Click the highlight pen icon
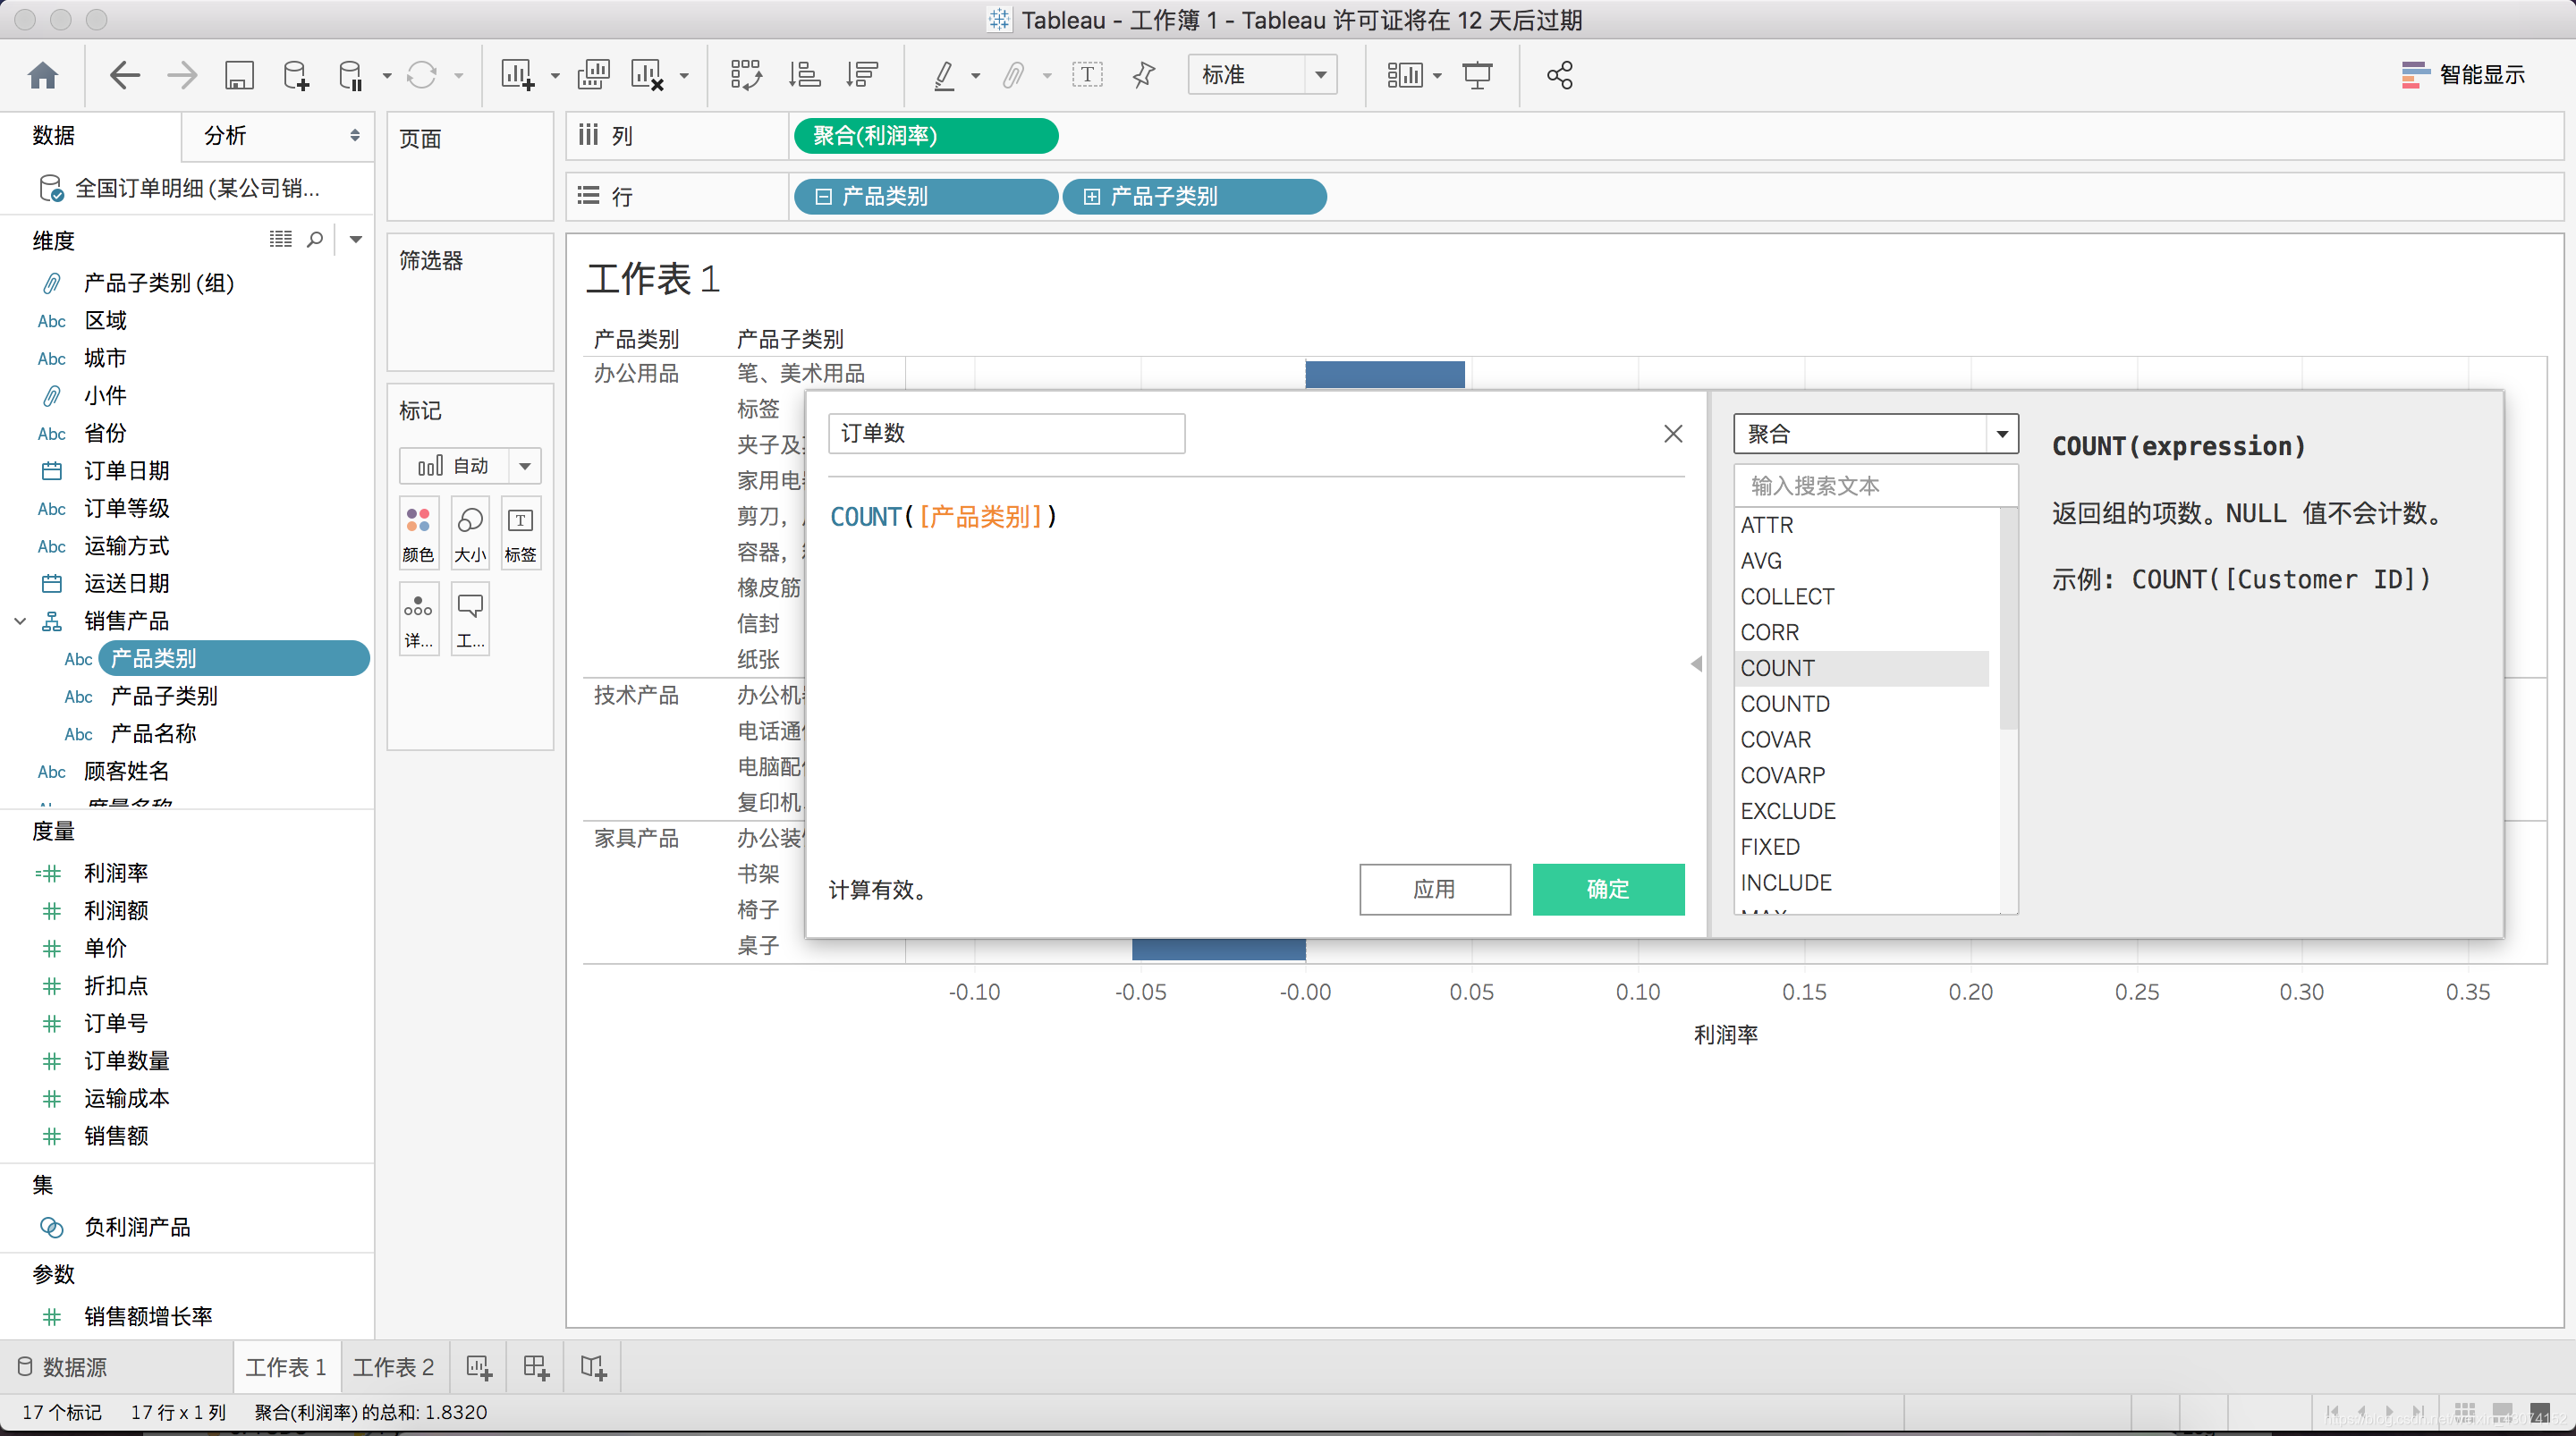This screenshot has width=2576, height=1436. click(943, 75)
